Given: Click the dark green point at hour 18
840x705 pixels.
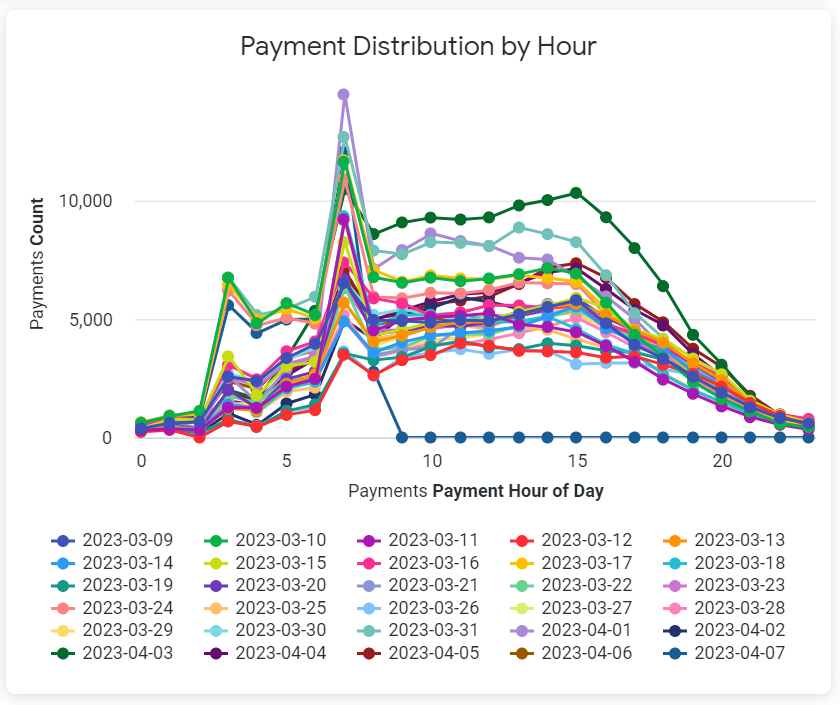Looking at the screenshot, I should [x=663, y=286].
